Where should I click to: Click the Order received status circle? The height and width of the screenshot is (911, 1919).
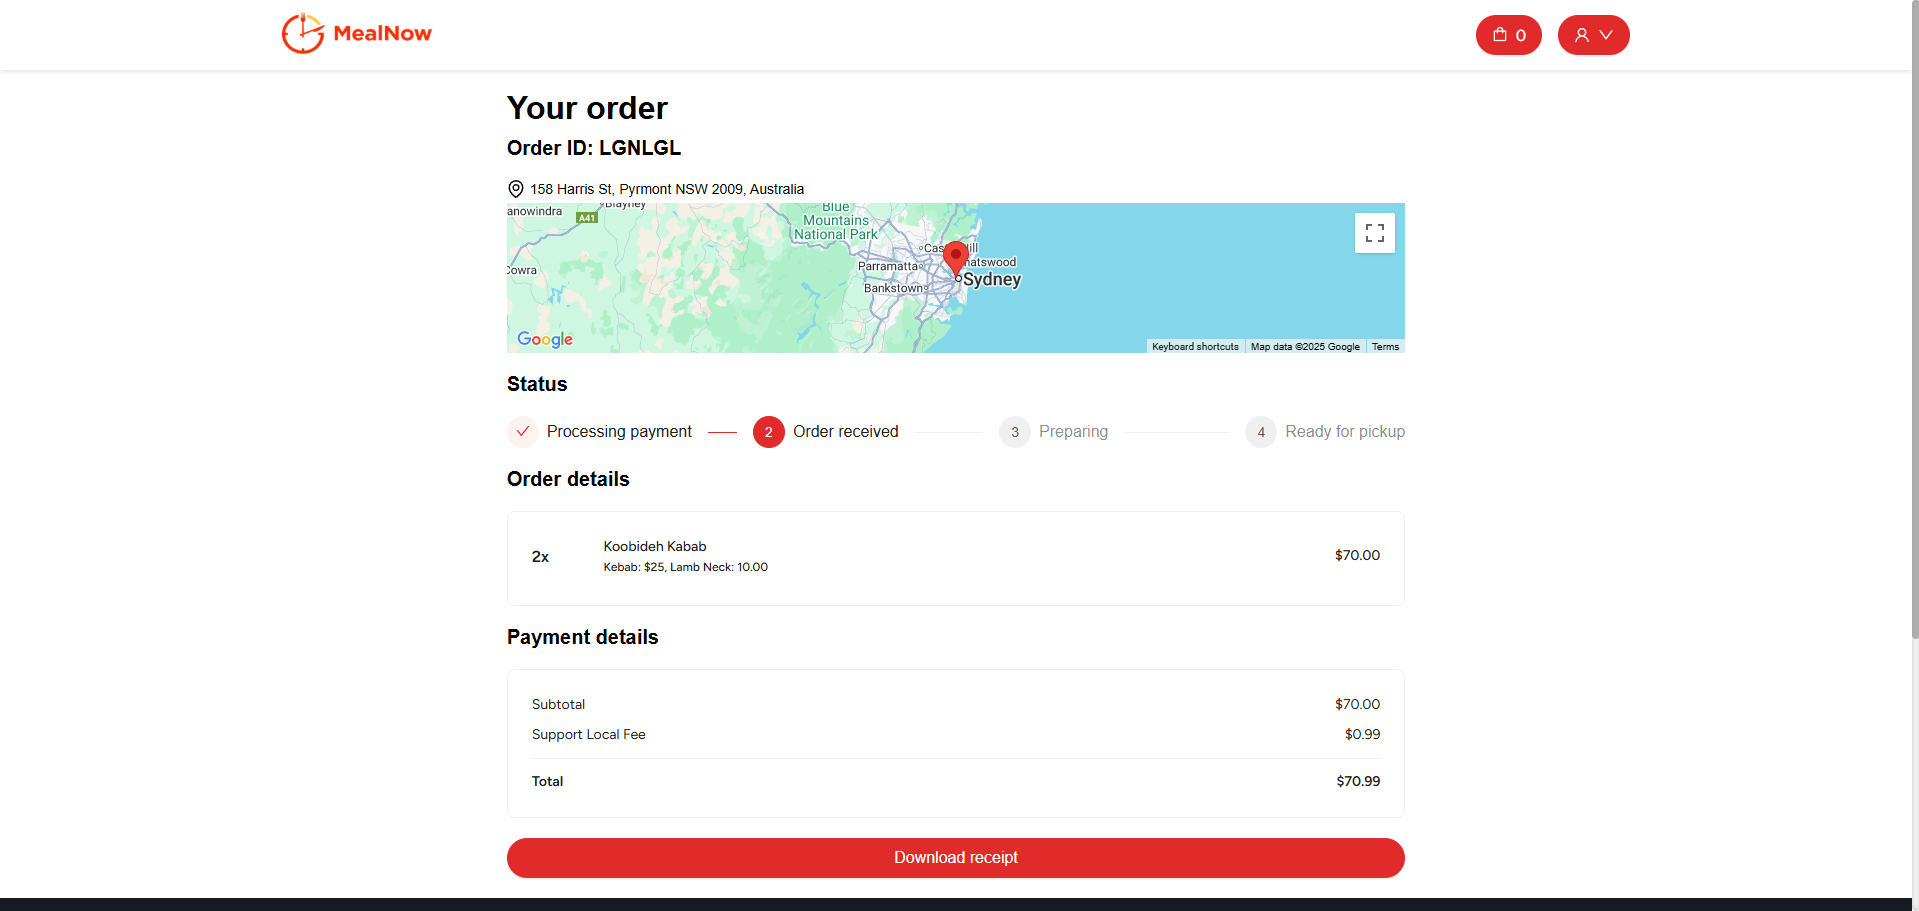[x=768, y=431]
